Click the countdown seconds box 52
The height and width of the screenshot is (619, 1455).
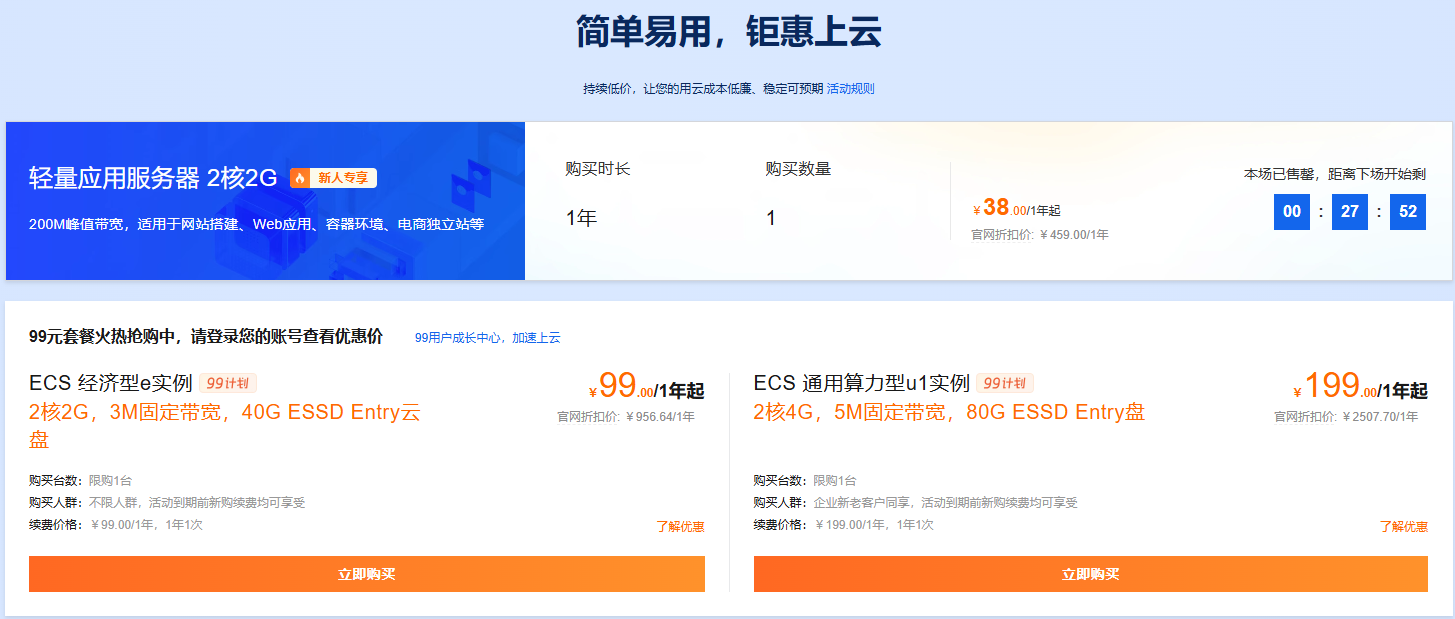[x=1408, y=212]
